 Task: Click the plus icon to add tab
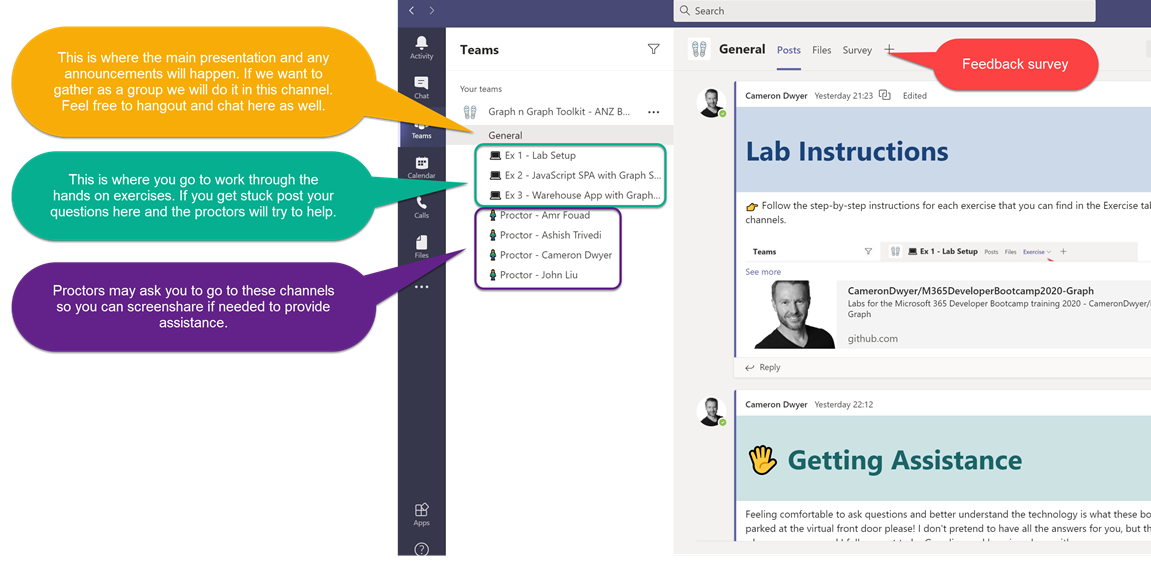point(889,50)
